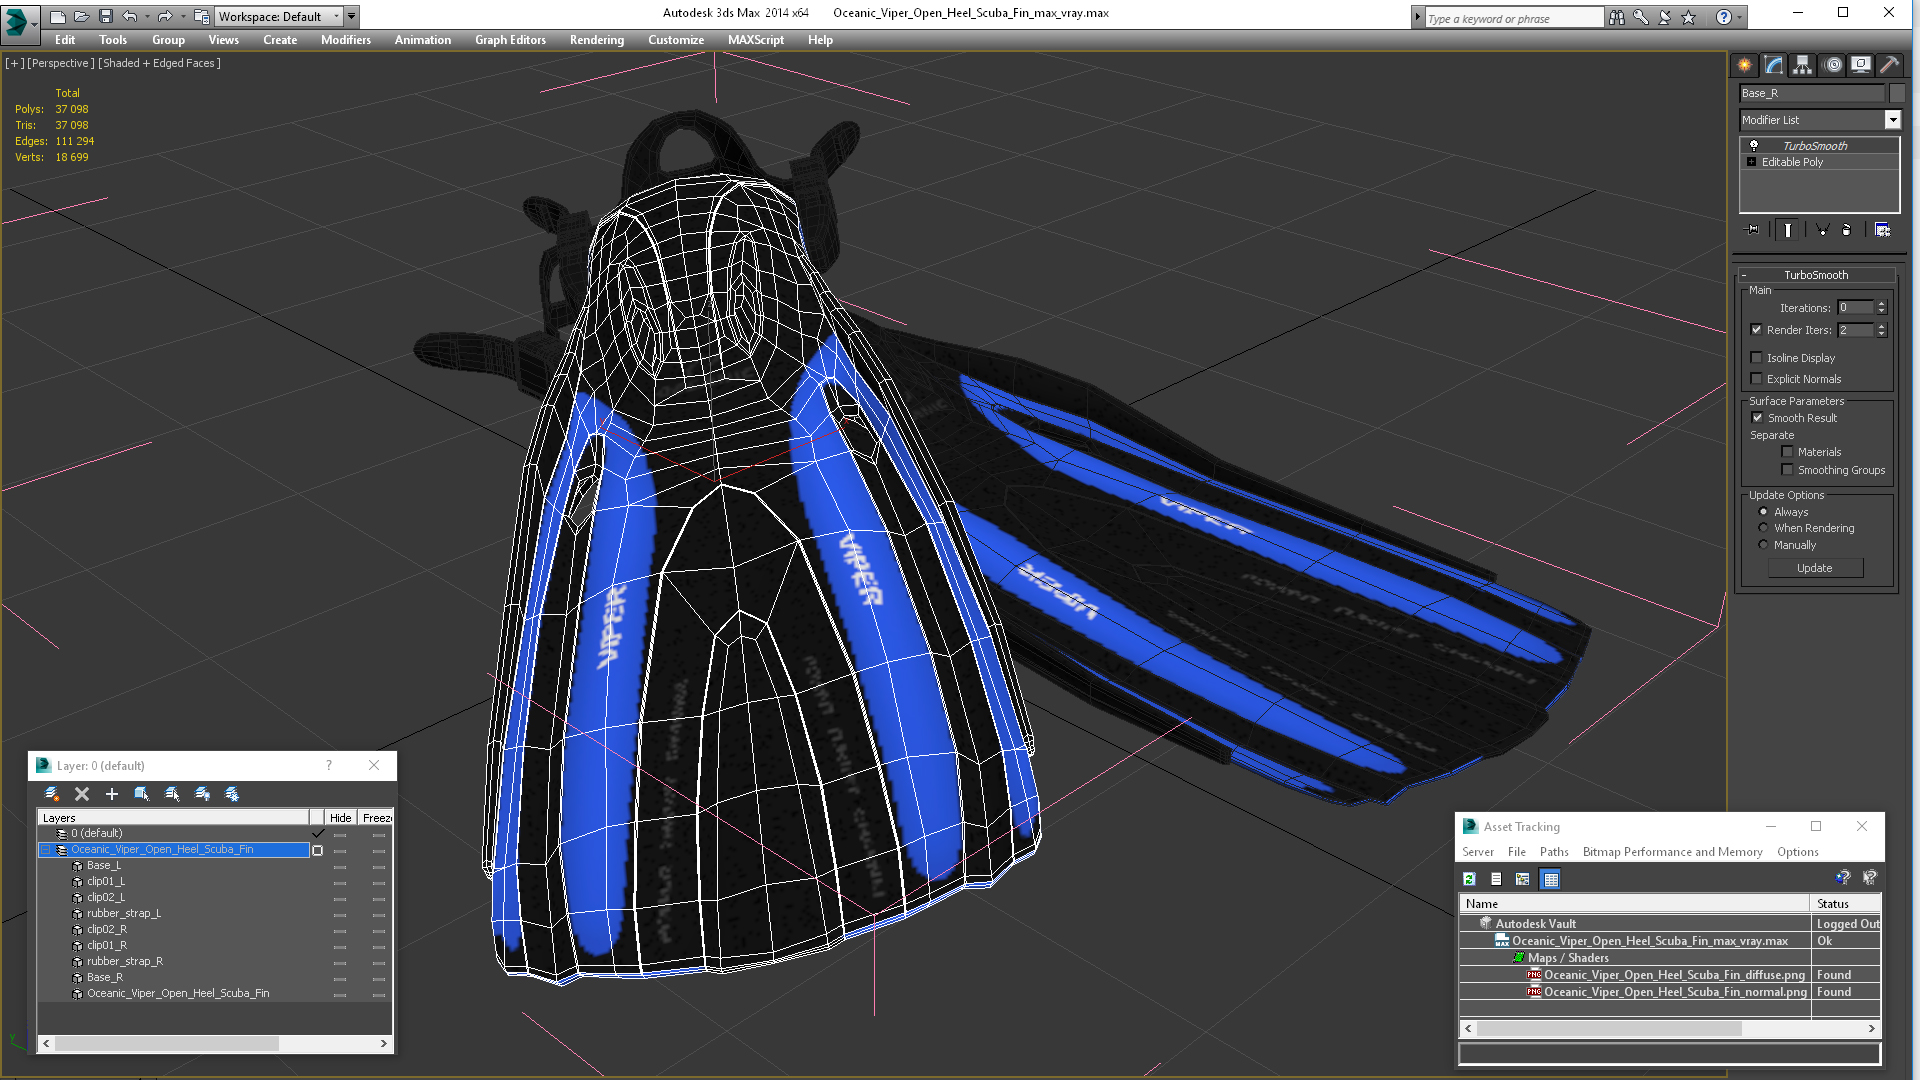Switch Asset Tracking to table view icon

(x=1551, y=879)
